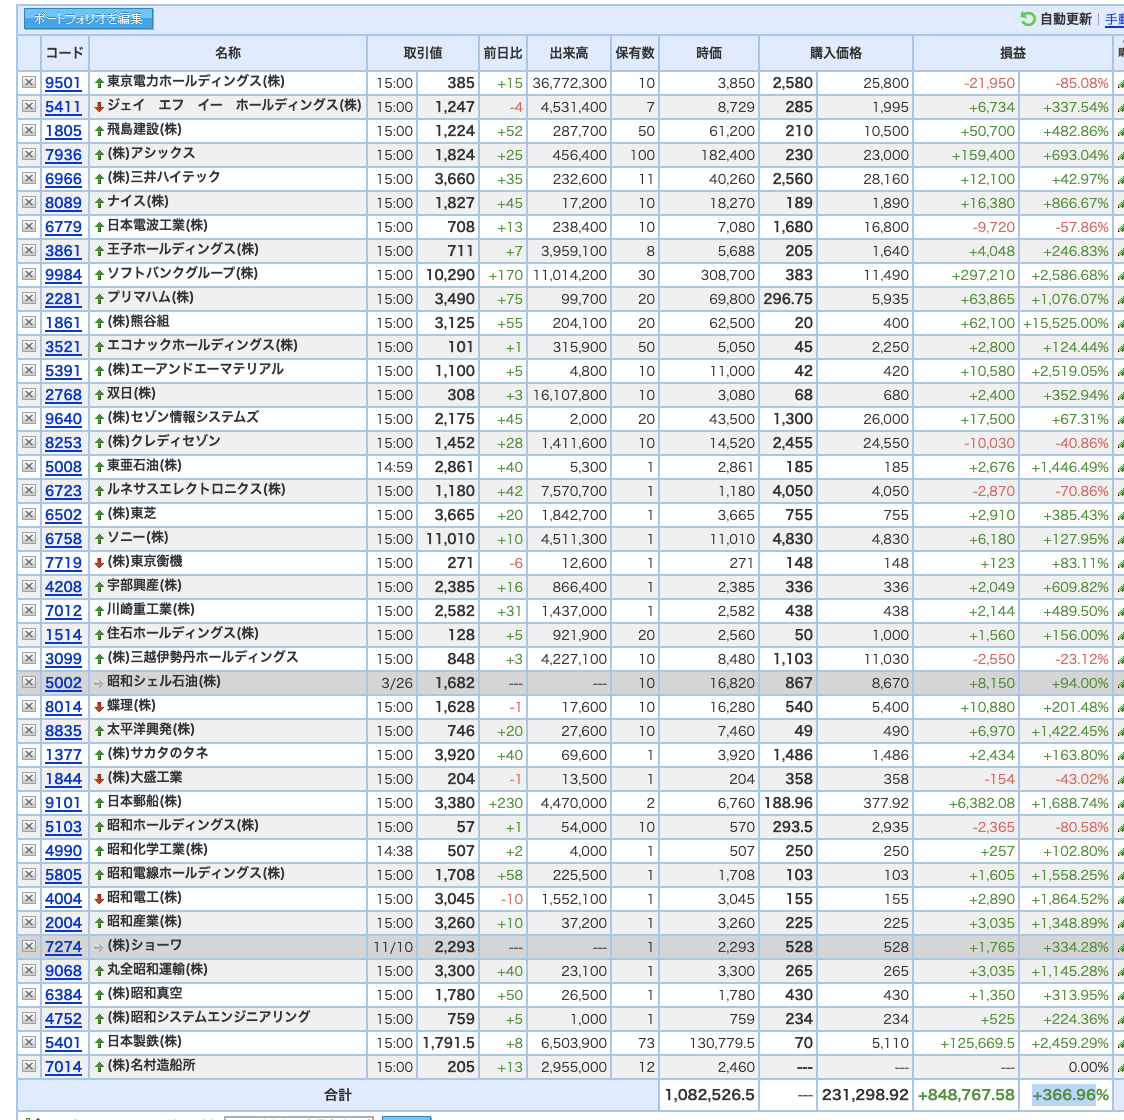Open stock code link 9984

point(63,275)
